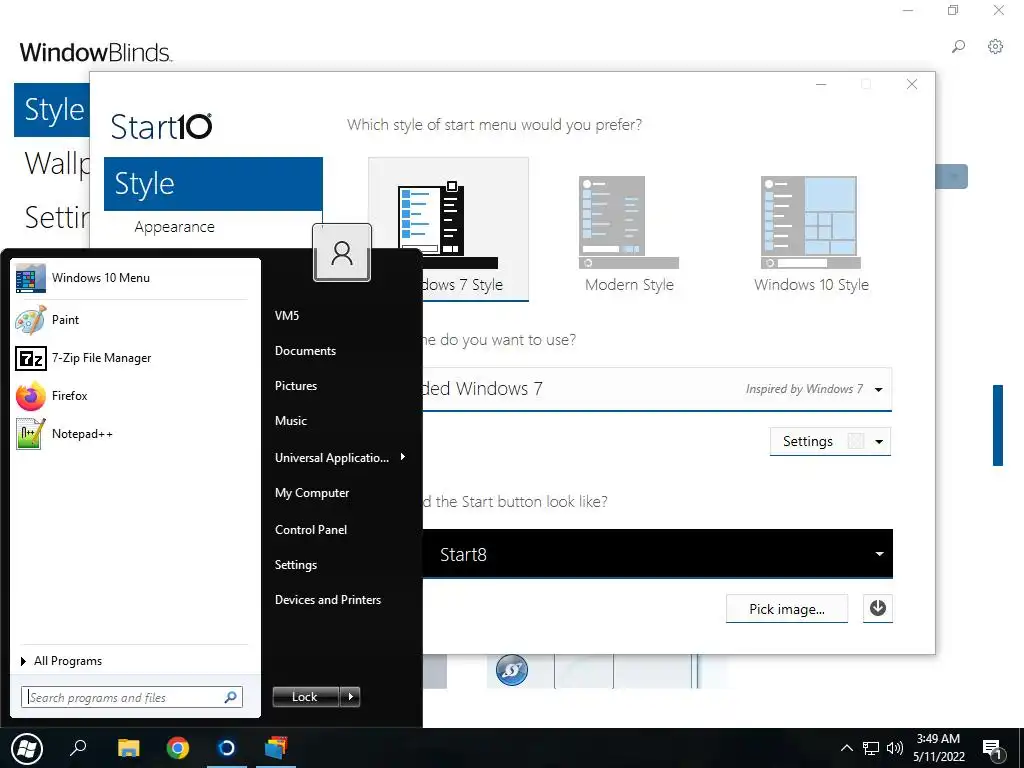
Task: Expand the Settings dropdown arrow
Action: (879, 442)
